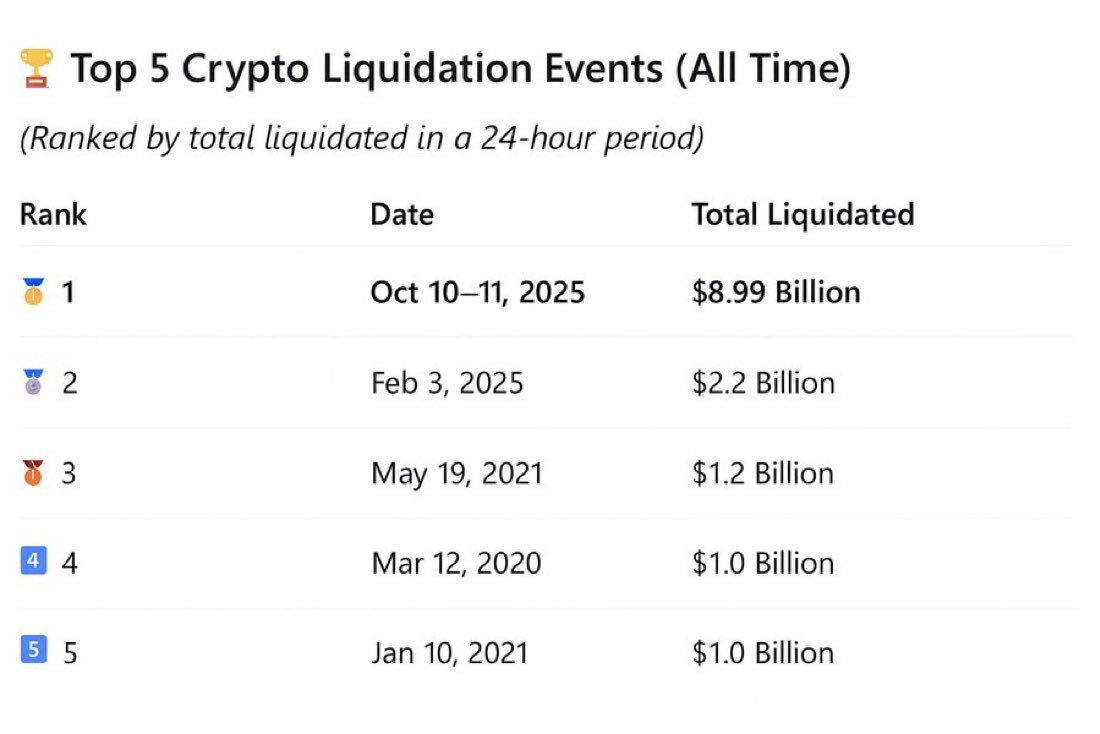Select the May 19, 2021 date cell

pyautogui.click(x=457, y=474)
